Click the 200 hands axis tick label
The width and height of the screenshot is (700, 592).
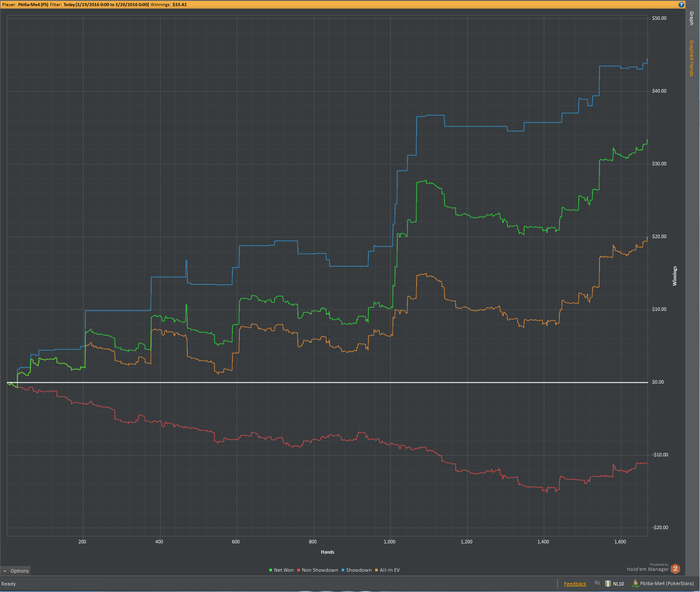click(82, 542)
